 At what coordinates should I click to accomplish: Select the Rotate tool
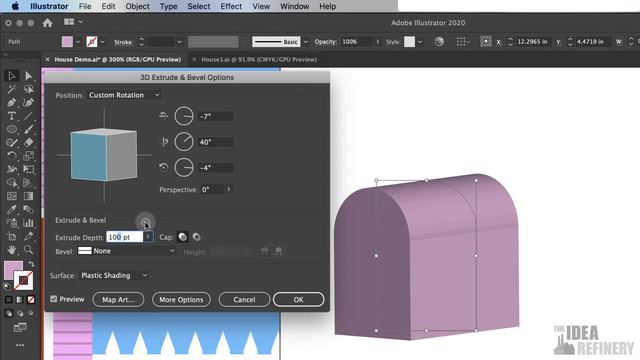pyautogui.click(x=11, y=156)
